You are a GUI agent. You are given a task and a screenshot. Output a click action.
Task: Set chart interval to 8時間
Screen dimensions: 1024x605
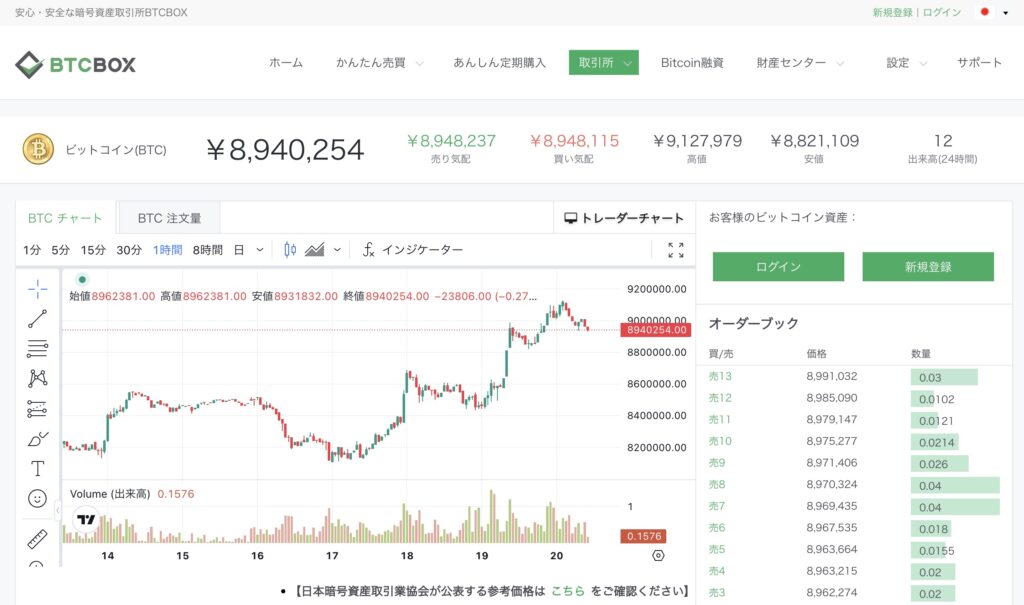click(207, 250)
